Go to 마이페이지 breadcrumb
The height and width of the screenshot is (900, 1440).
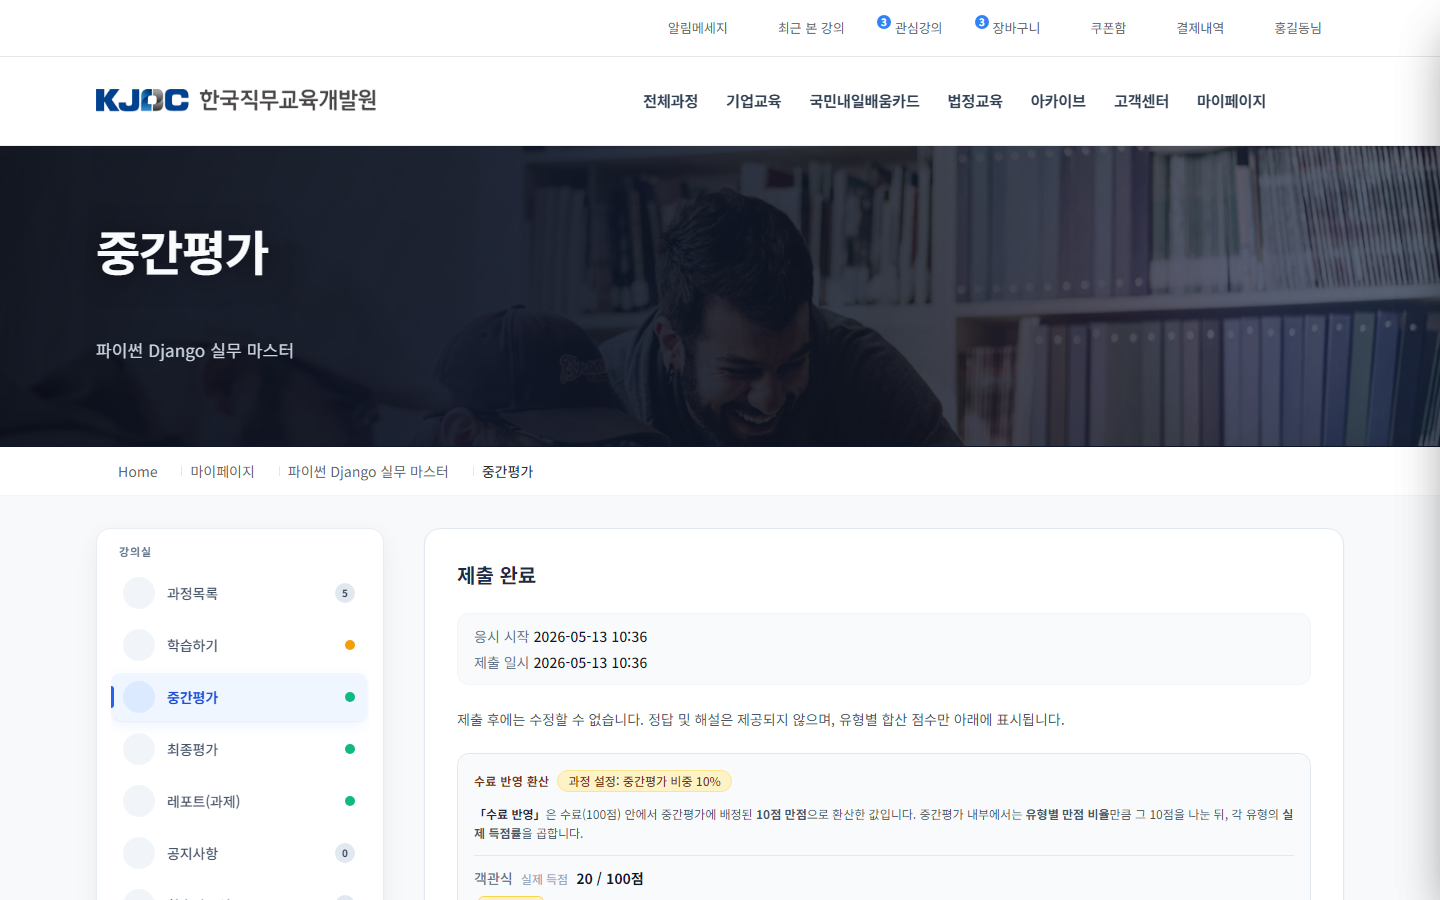click(223, 472)
